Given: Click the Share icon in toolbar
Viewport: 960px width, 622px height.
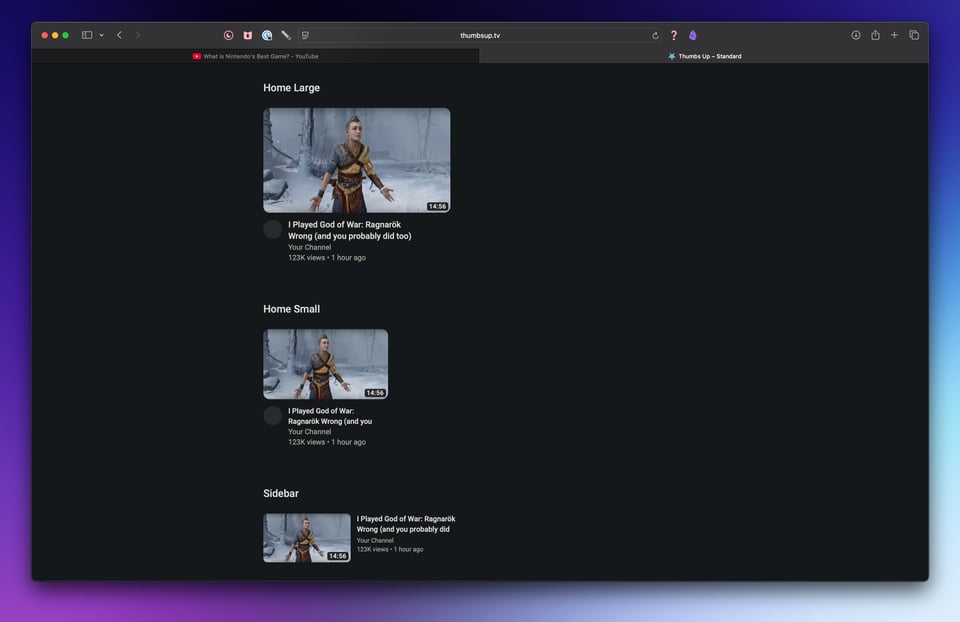Looking at the screenshot, I should (x=875, y=35).
